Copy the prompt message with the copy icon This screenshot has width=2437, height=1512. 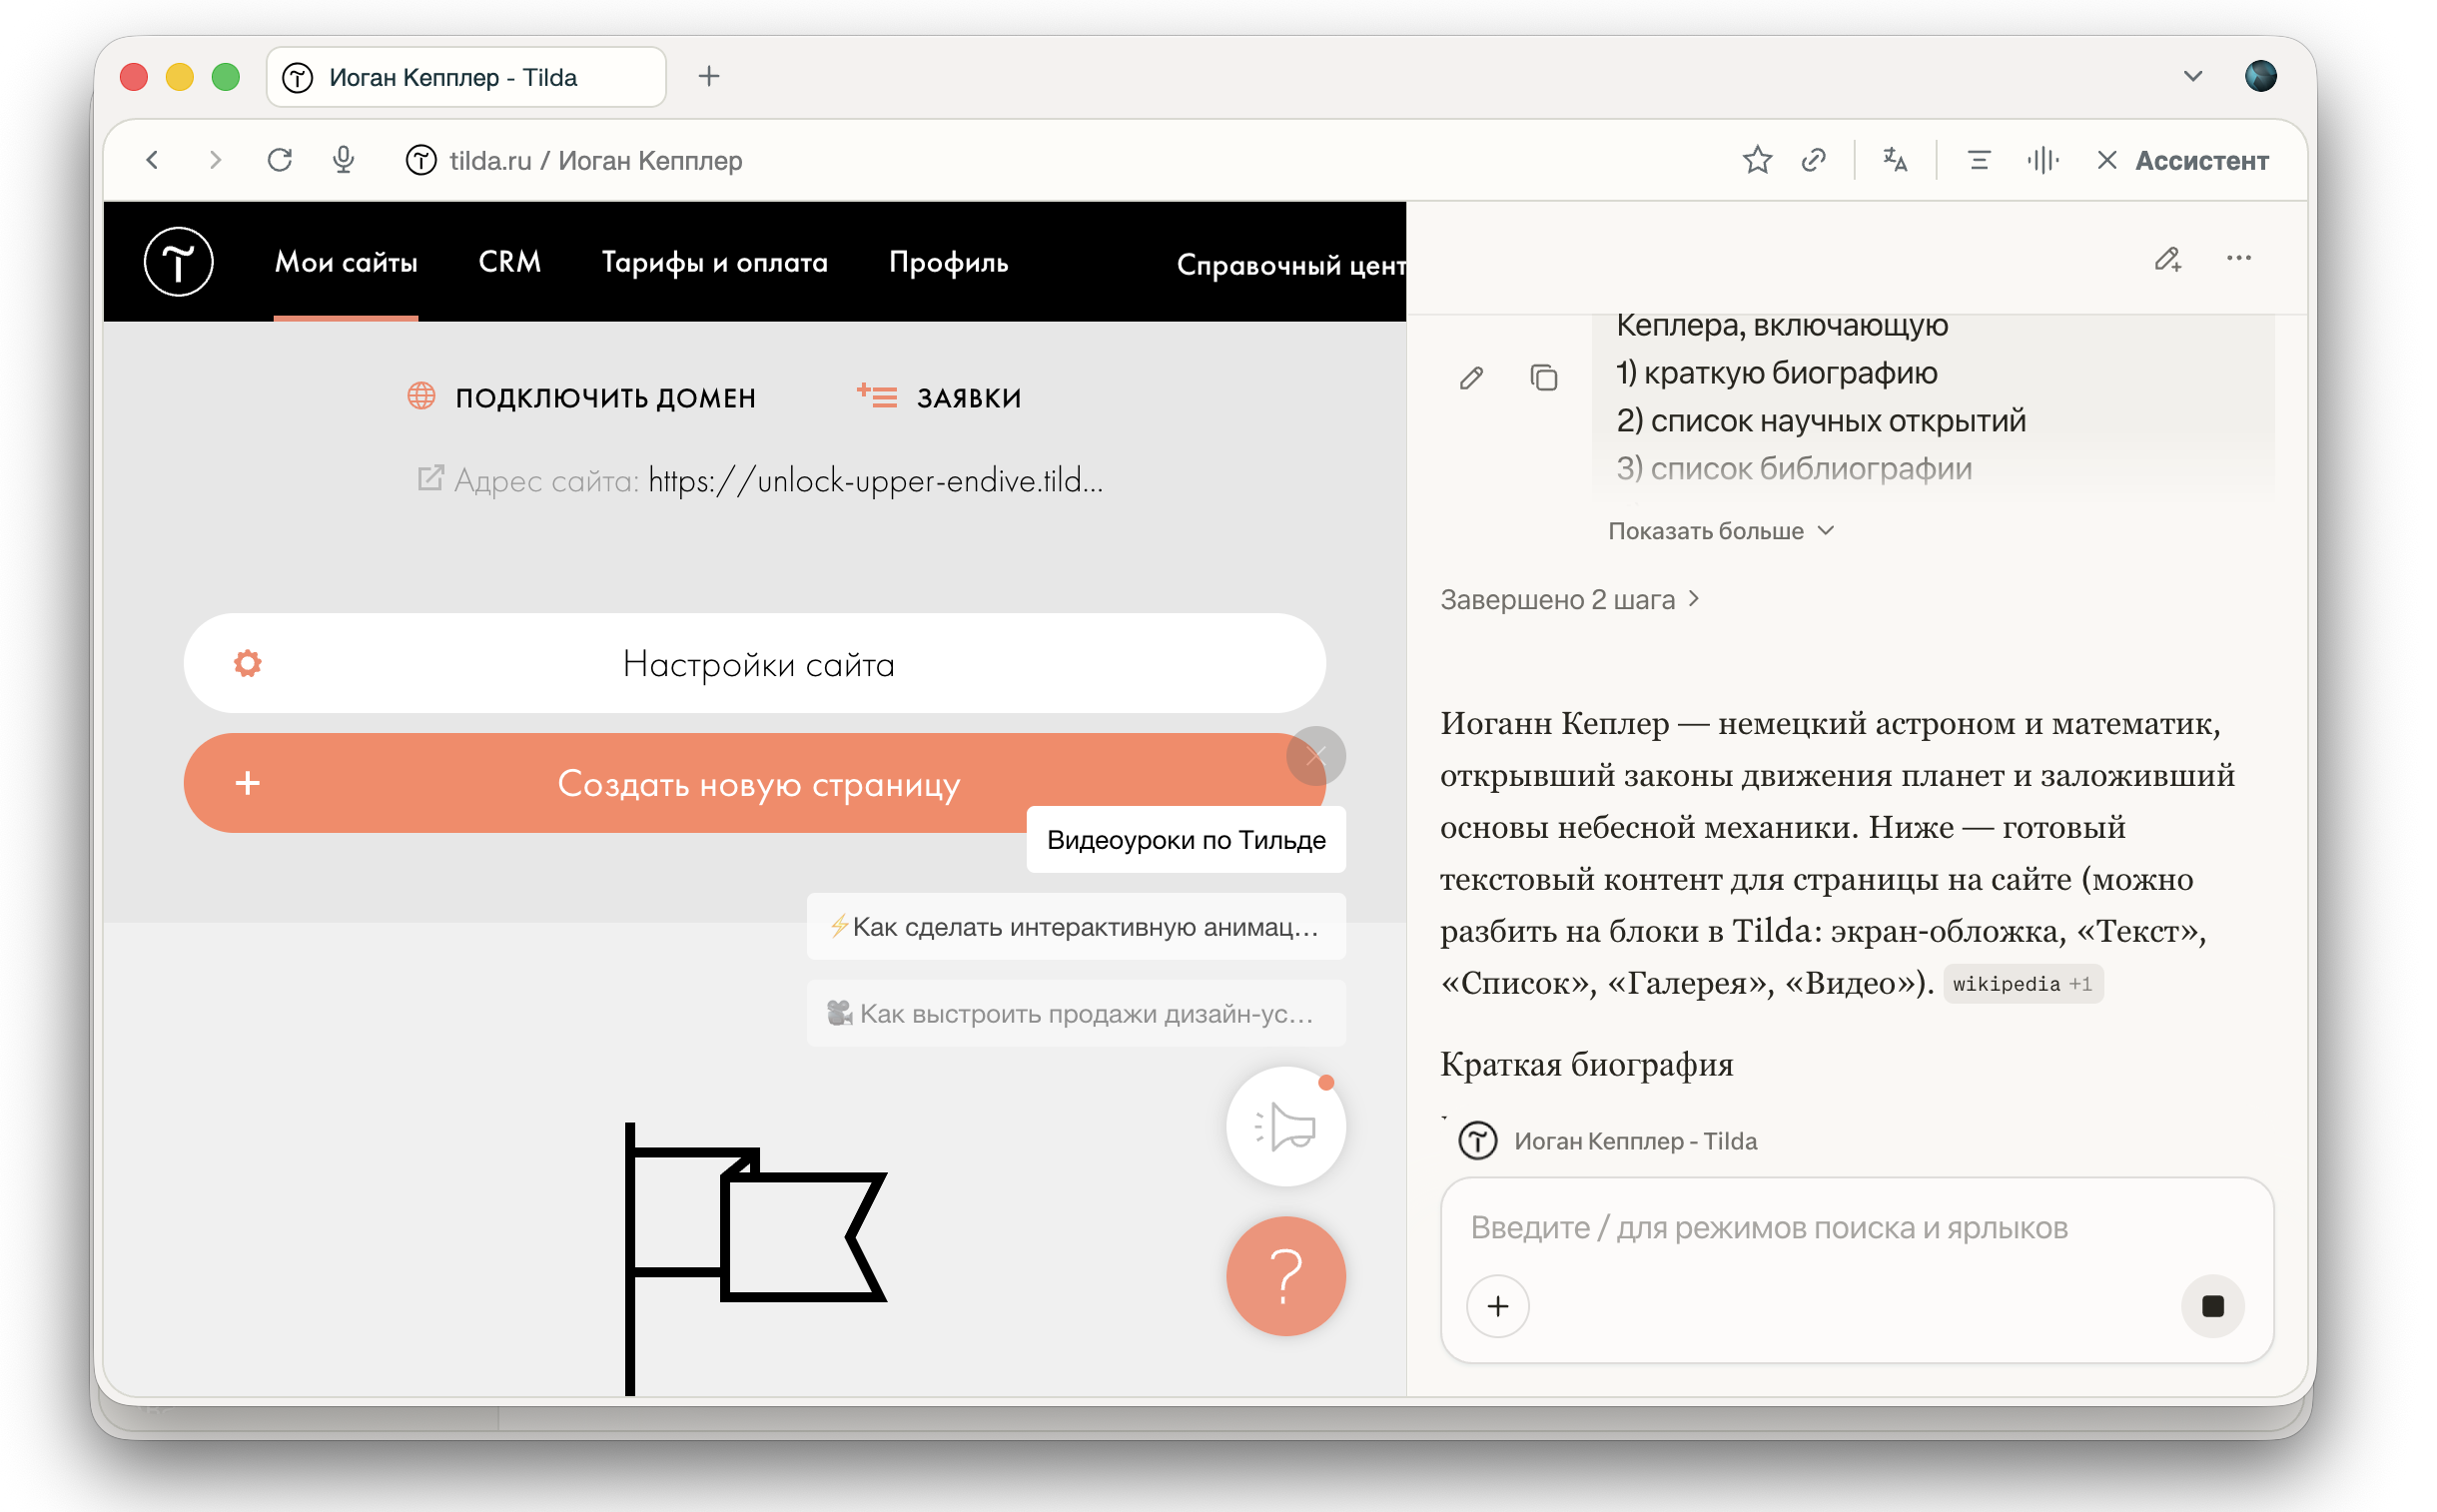(x=1543, y=377)
